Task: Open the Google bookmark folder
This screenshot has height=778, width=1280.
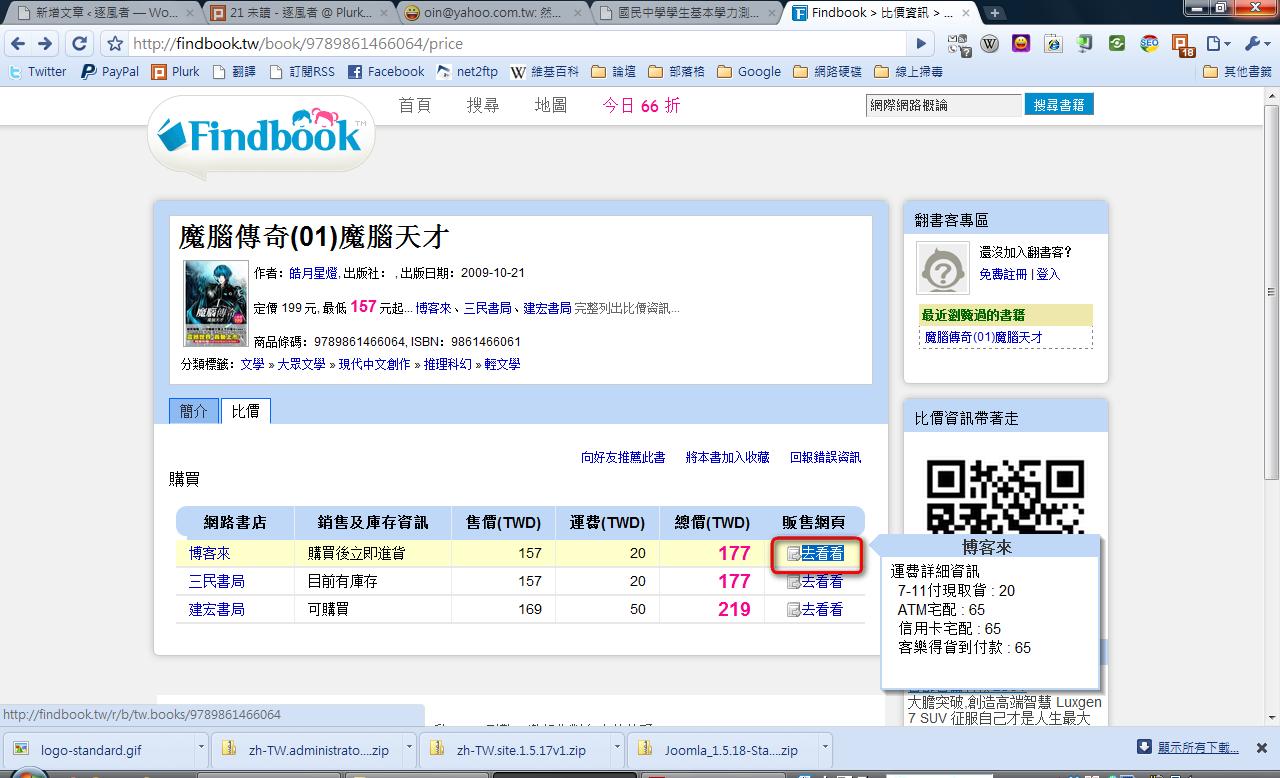Action: click(x=749, y=72)
